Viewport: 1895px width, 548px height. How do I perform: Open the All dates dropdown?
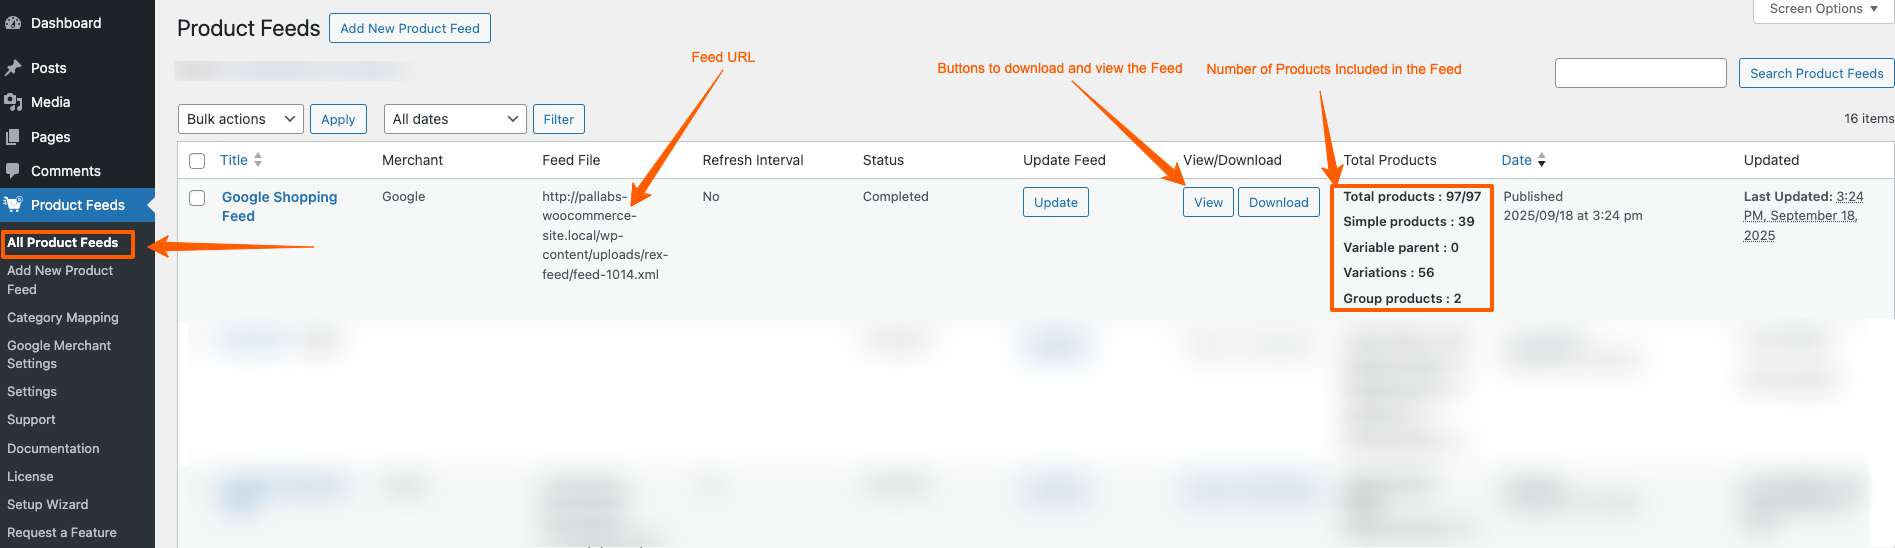click(x=455, y=119)
